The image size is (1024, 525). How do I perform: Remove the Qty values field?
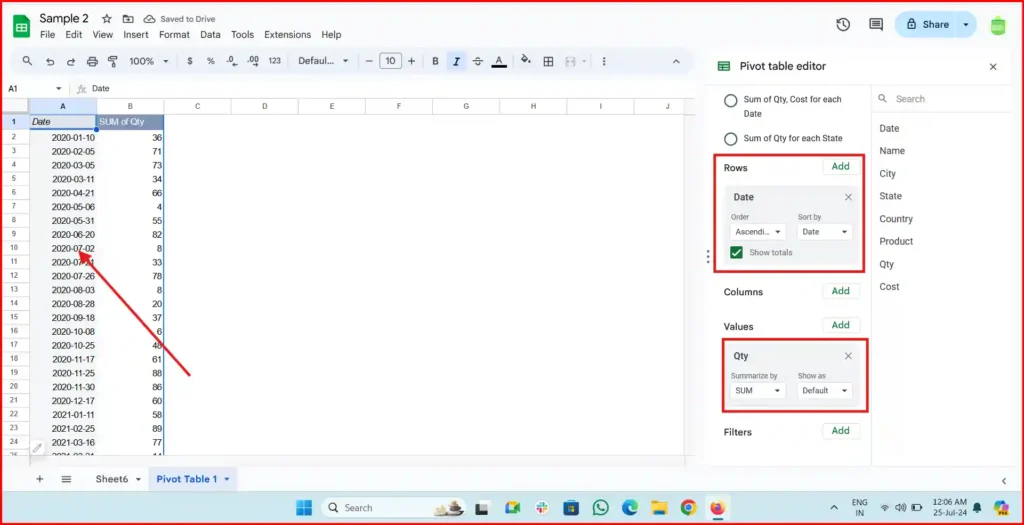pos(848,356)
